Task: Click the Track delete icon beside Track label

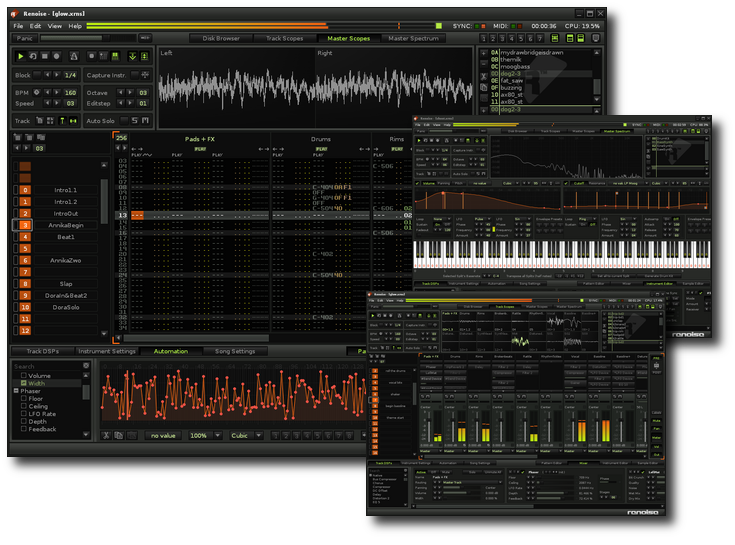Action: tap(40, 121)
